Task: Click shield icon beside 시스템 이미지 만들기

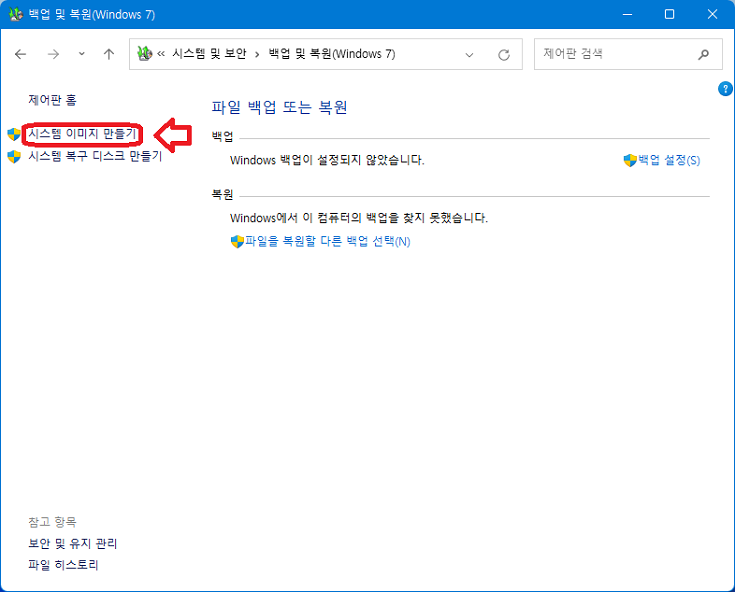Action: point(14,134)
